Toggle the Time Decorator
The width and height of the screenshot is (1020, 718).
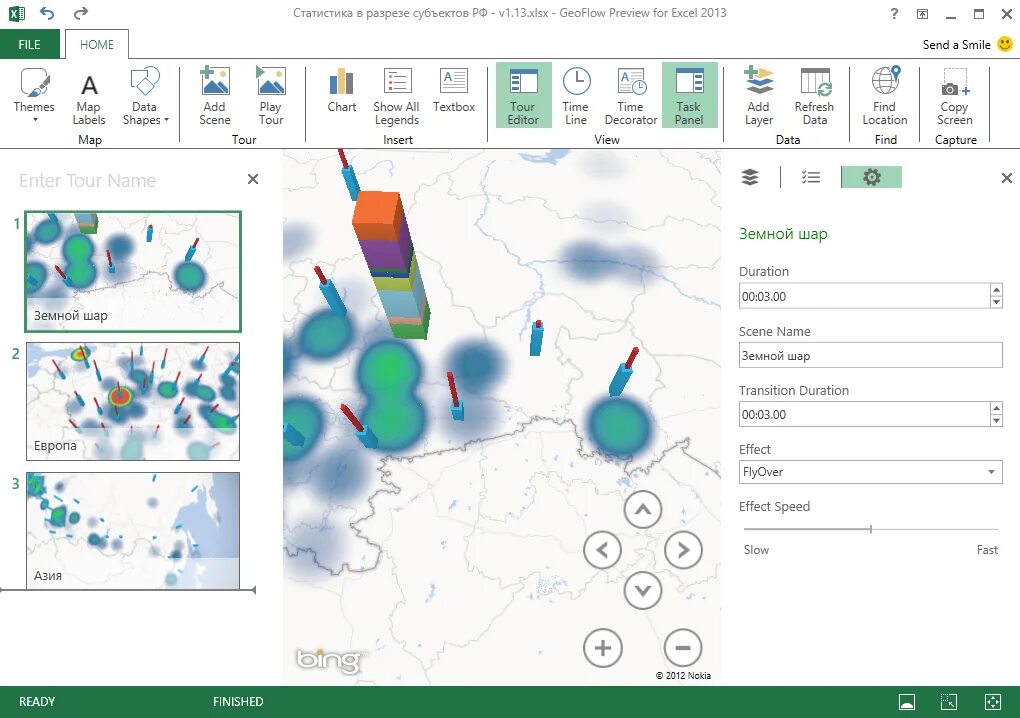pos(630,96)
